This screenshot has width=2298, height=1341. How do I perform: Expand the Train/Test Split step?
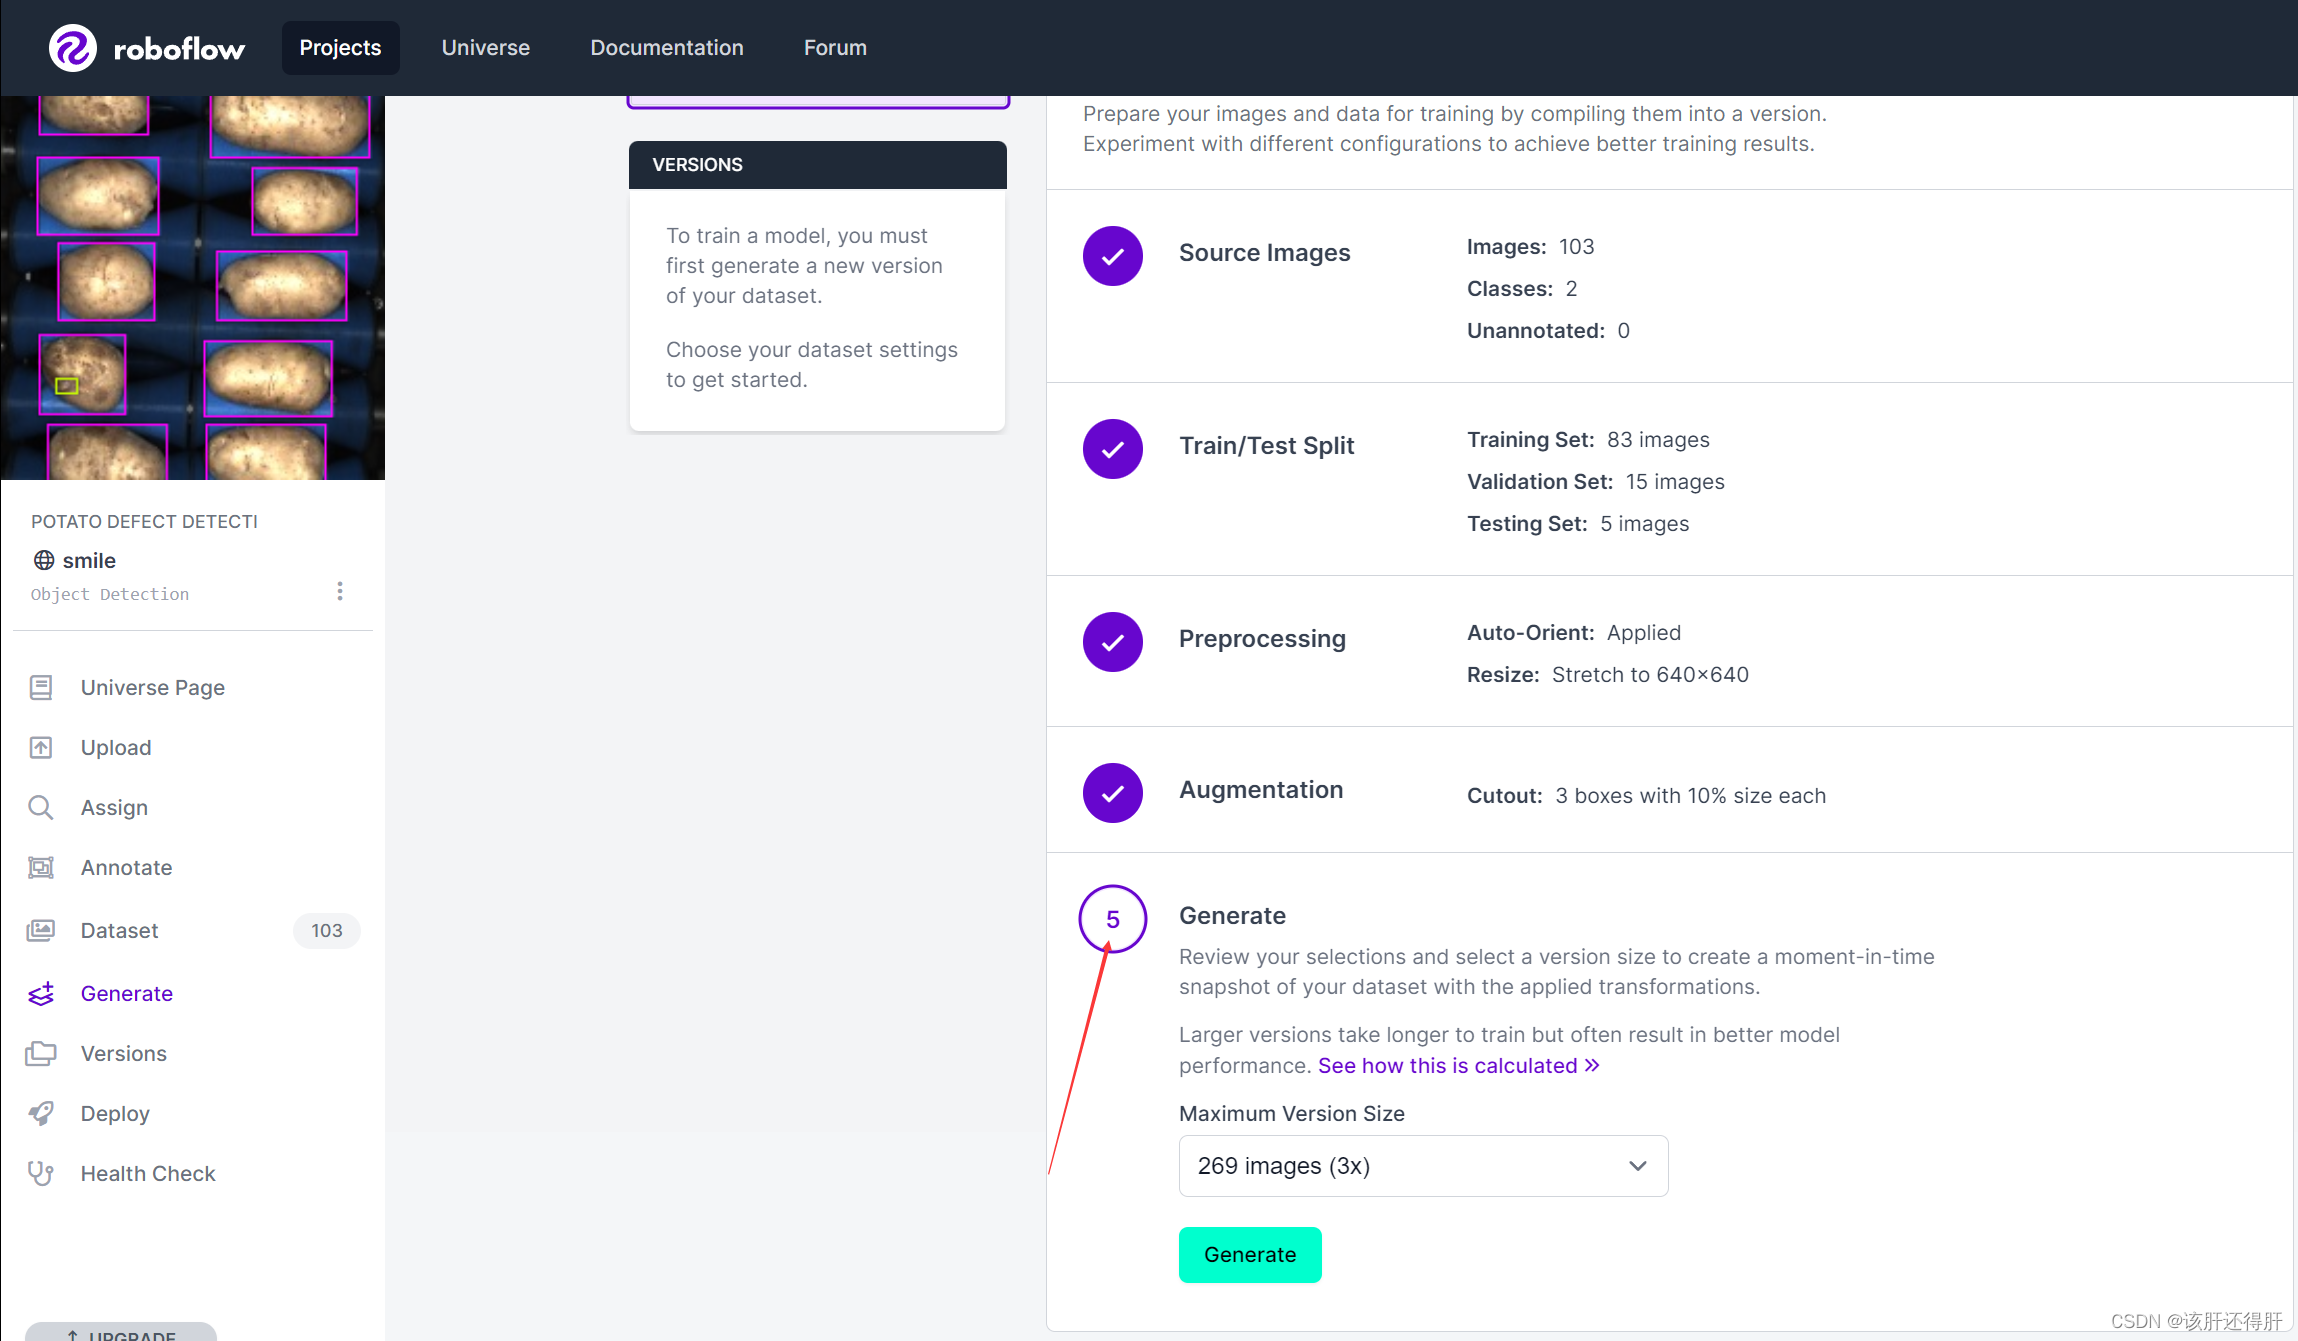click(x=1265, y=446)
